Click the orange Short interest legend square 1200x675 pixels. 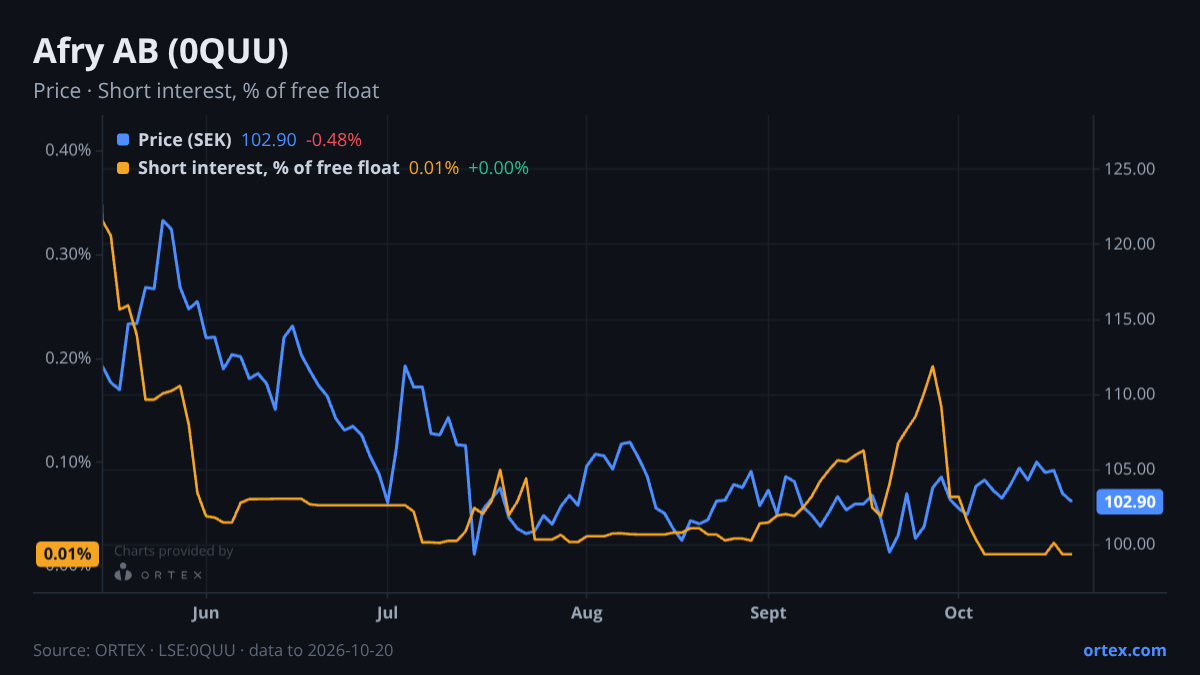(123, 168)
